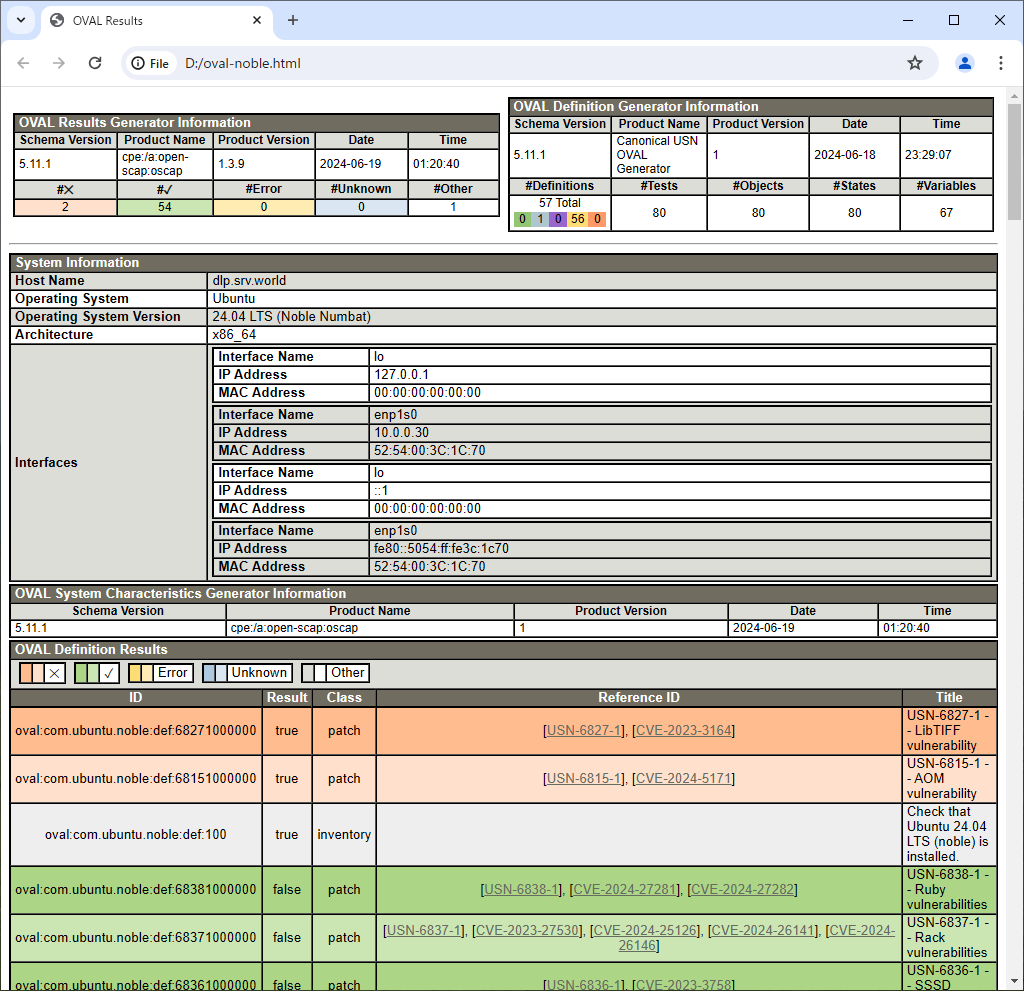Click the Canonical USN OVAL Generator cell
Screen dimensions: 1024x991
[658, 155]
